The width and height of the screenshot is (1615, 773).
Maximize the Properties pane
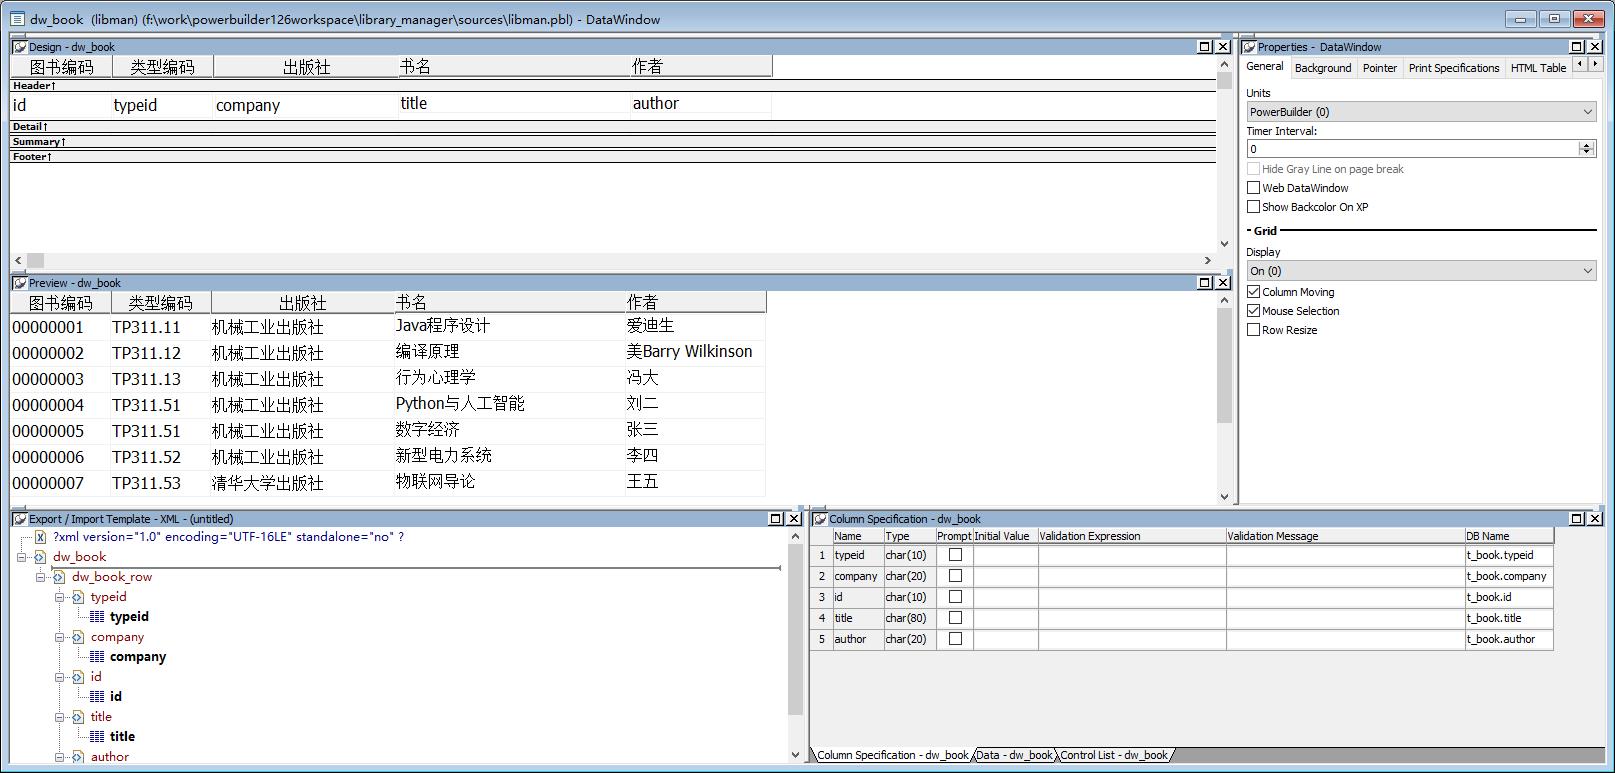coord(1576,47)
